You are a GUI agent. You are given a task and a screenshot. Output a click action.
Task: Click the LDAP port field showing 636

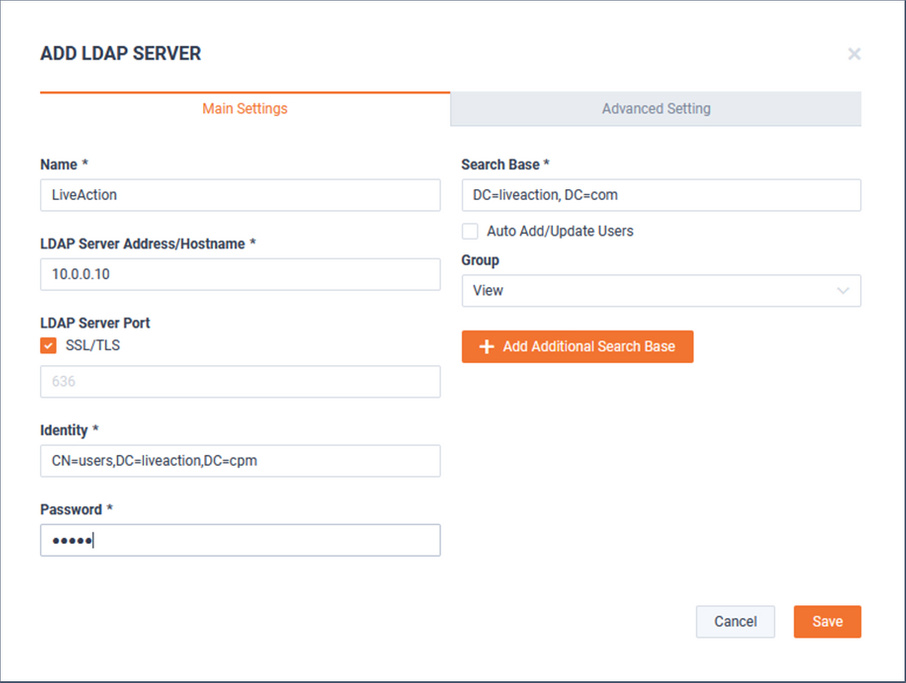click(x=240, y=381)
